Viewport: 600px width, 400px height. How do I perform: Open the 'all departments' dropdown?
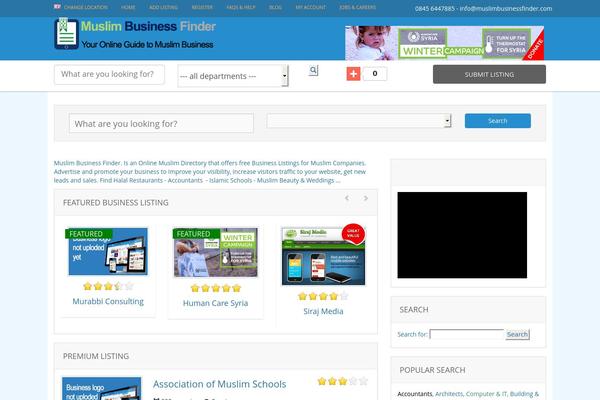click(233, 76)
